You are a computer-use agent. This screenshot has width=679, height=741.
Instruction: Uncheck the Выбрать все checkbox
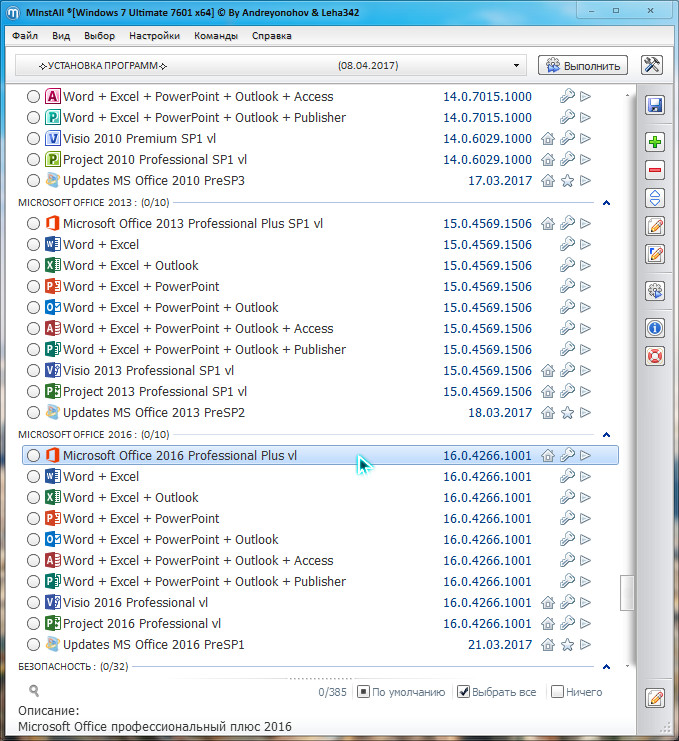pos(463,692)
